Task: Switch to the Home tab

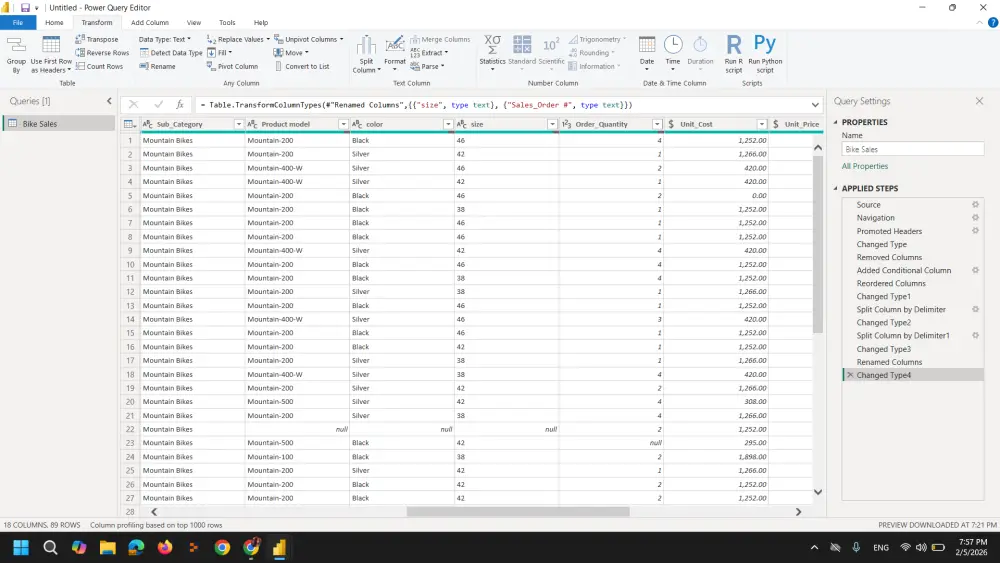Action: click(x=54, y=22)
